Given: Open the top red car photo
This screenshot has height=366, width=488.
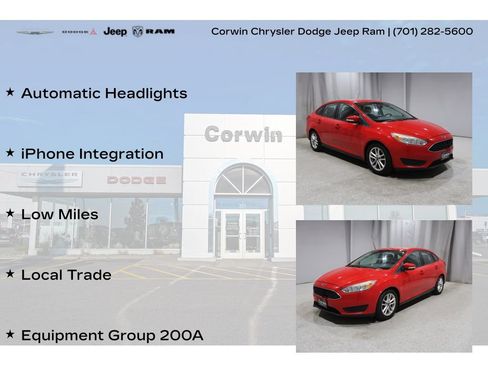Looking at the screenshot, I should (x=384, y=138).
